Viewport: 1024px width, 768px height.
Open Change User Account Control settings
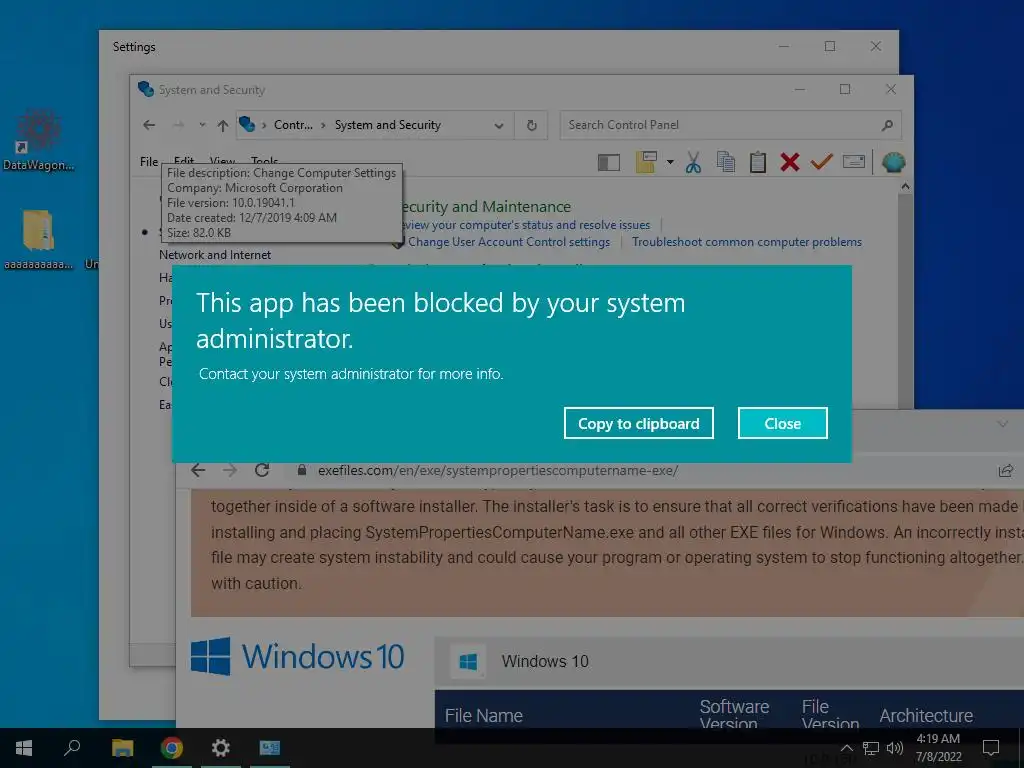(509, 242)
